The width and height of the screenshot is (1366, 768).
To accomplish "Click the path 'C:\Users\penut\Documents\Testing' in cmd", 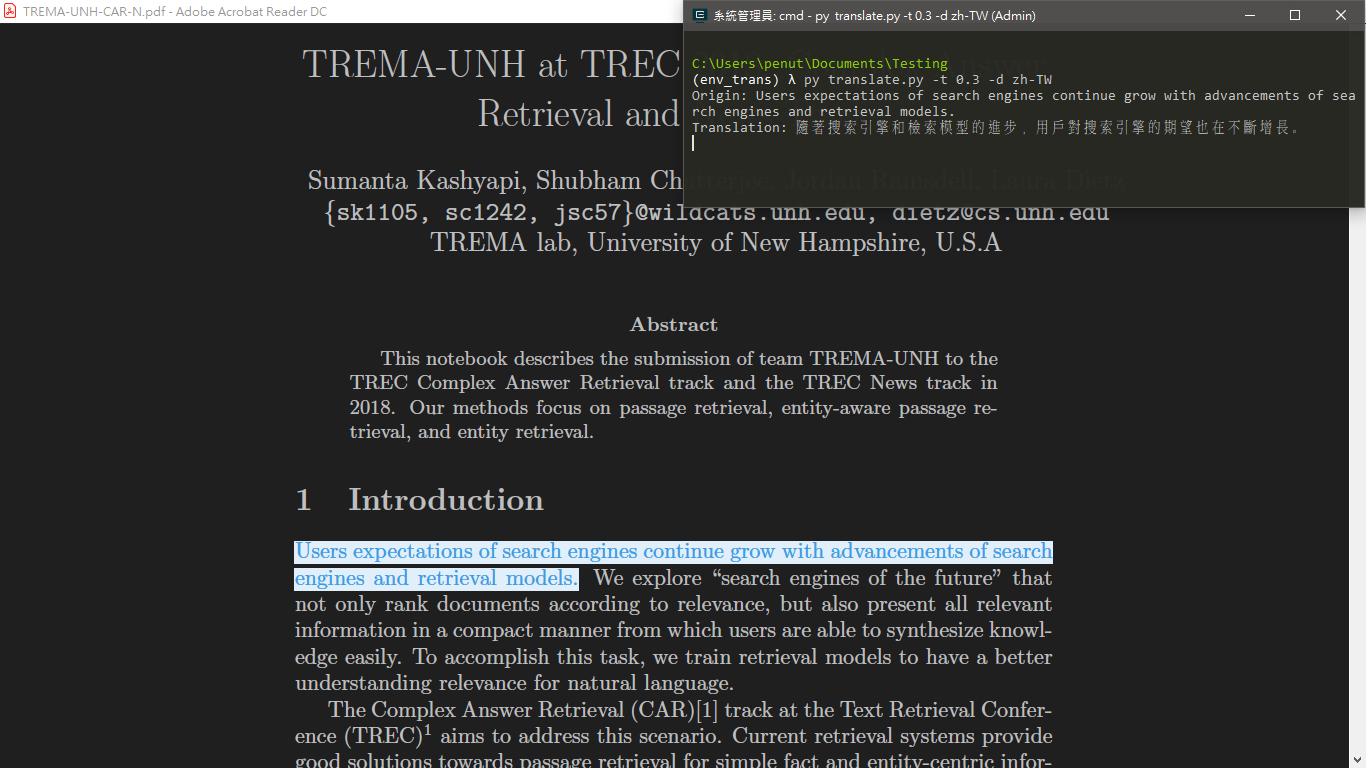I will click(x=820, y=64).
